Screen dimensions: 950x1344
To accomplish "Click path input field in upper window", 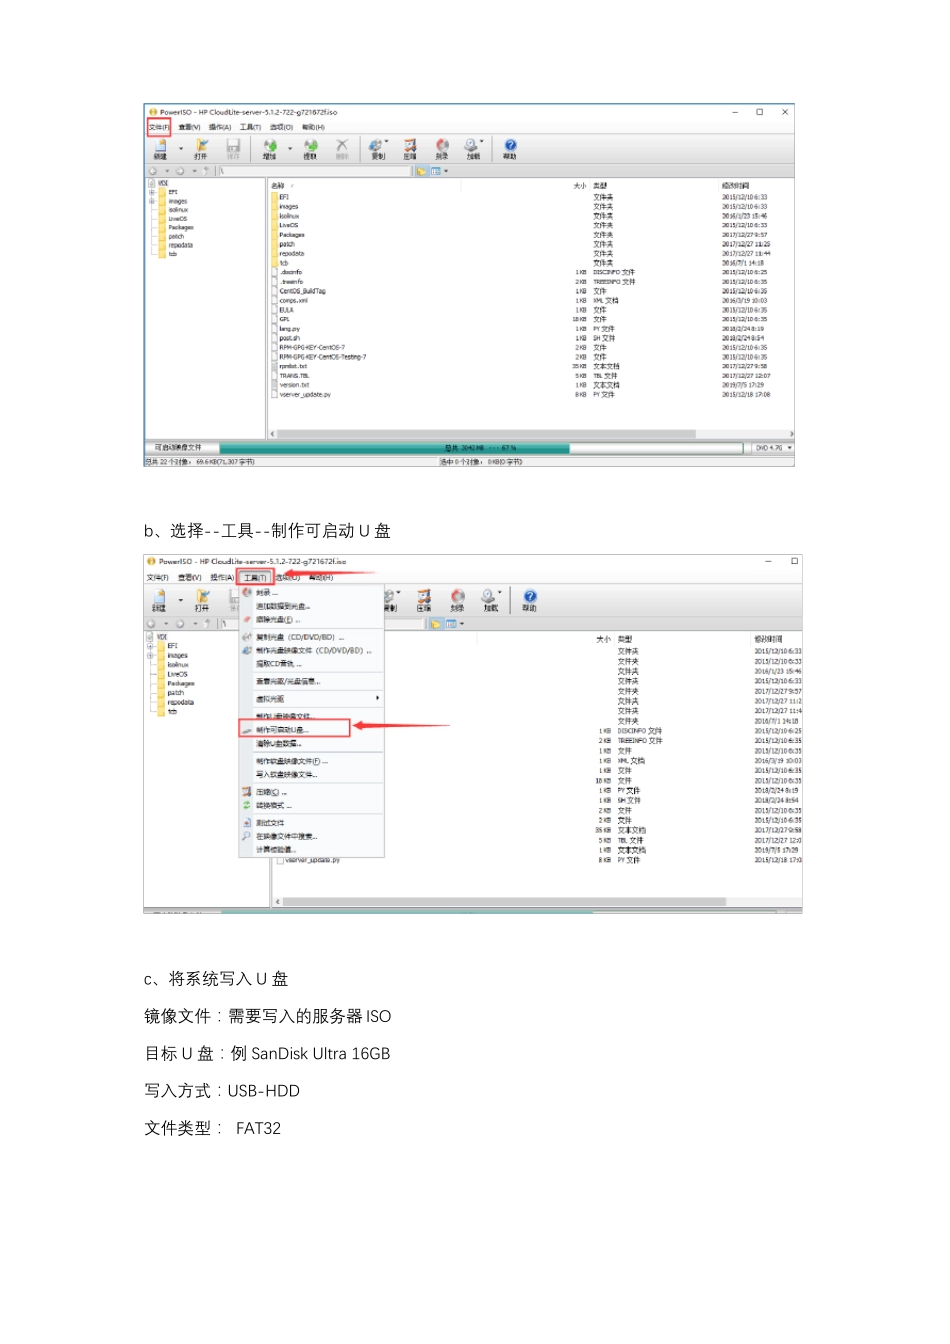I will pyautogui.click(x=315, y=171).
